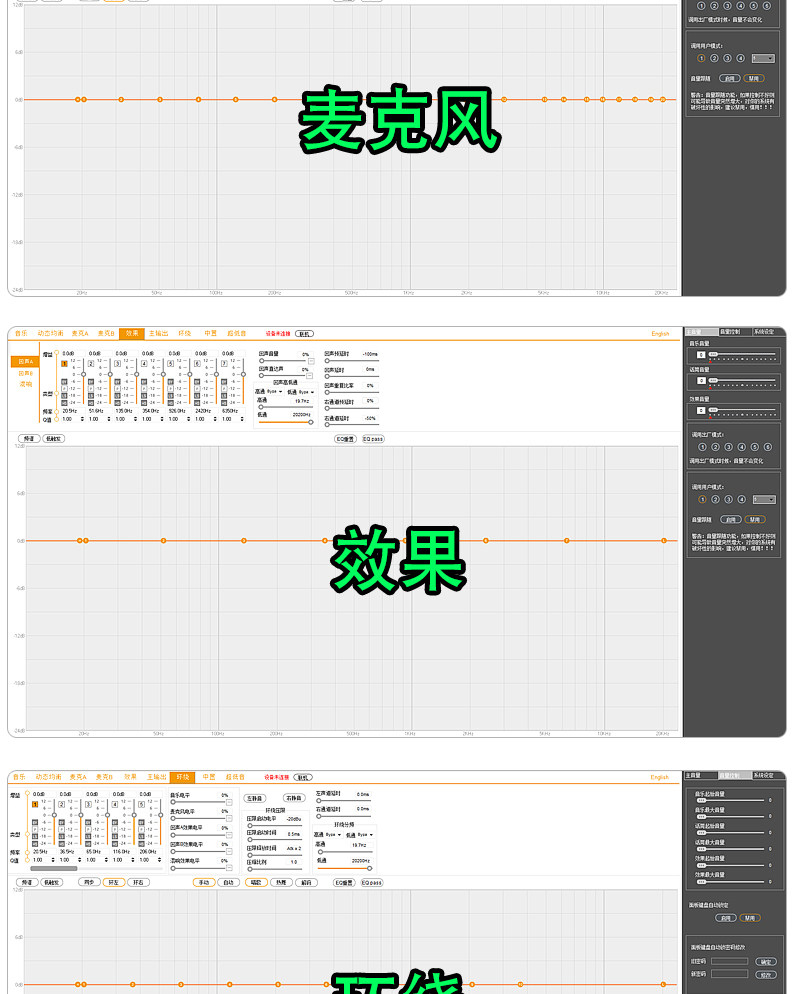Click 右静音 button in 环绕 panel
Screen dimensions: 800x994
click(x=294, y=798)
